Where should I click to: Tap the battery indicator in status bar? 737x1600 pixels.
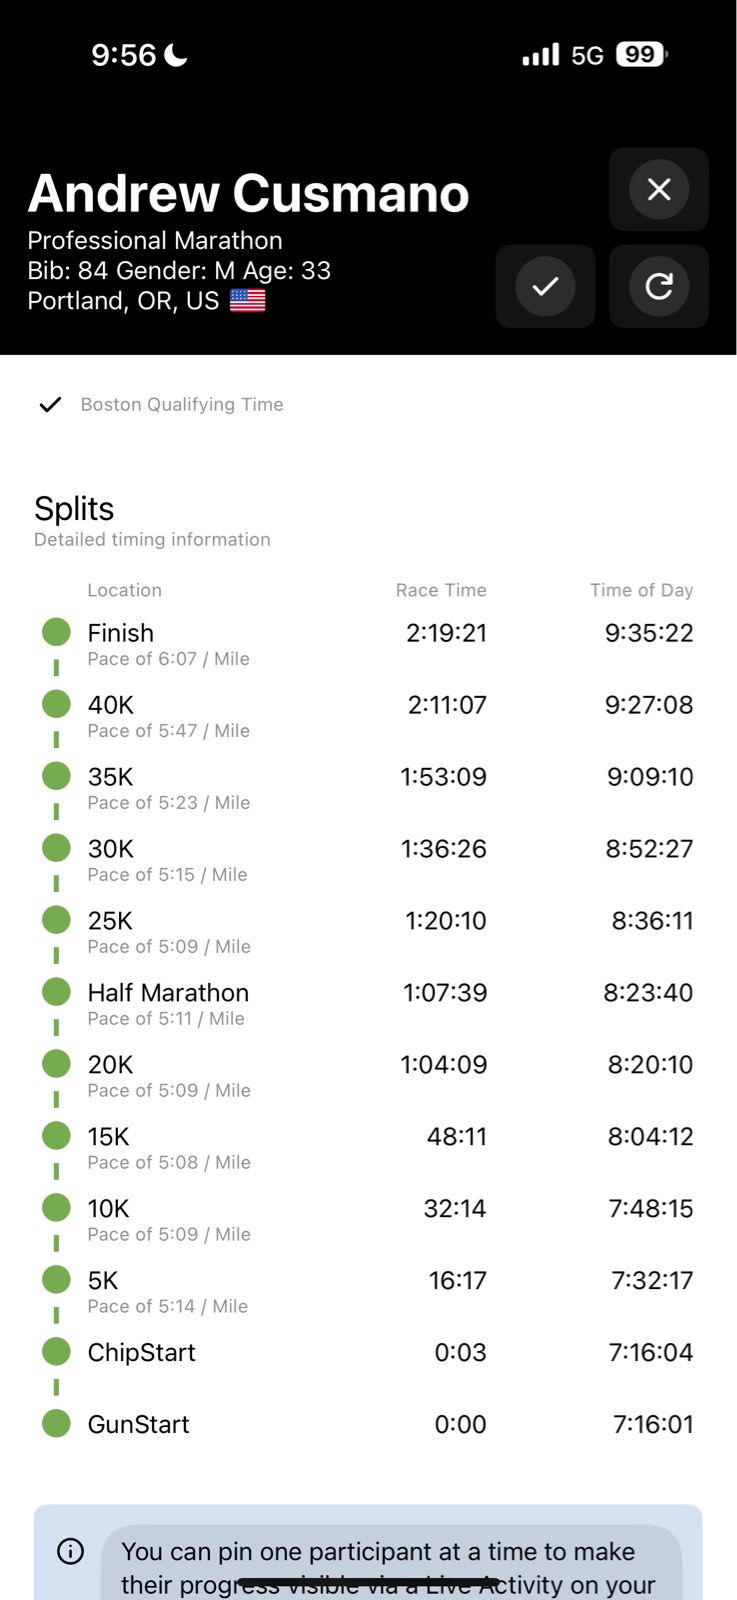point(641,55)
